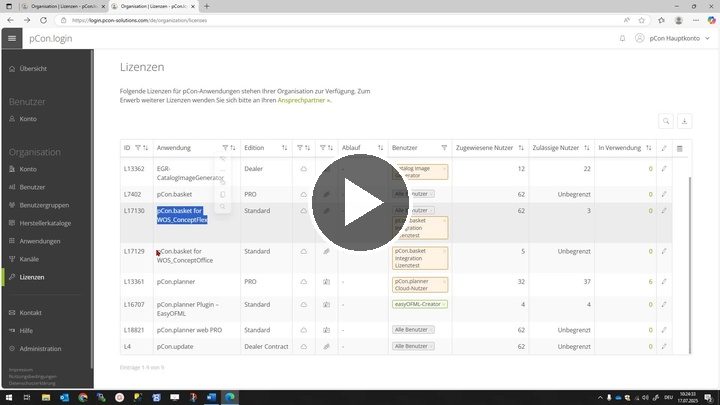
Task: Go back with the browser back arrow
Action: 11,20
